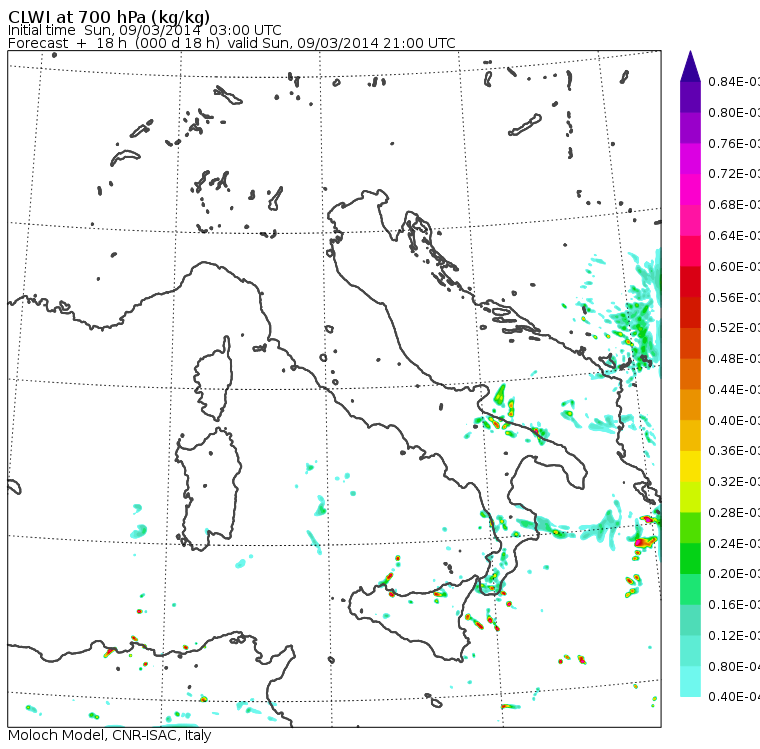Choose the dark red band between 0.52E-03 and 0.56E-03
Viewport: 760px width, 749px height.
[690, 313]
